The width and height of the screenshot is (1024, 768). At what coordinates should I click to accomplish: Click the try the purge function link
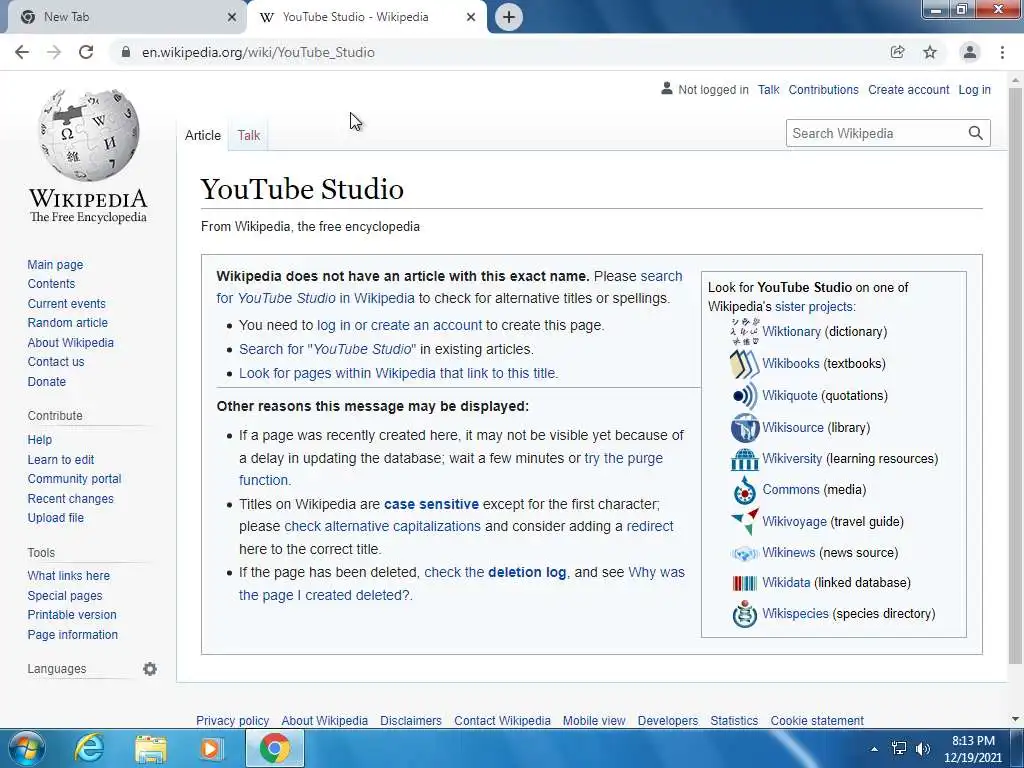(624, 458)
